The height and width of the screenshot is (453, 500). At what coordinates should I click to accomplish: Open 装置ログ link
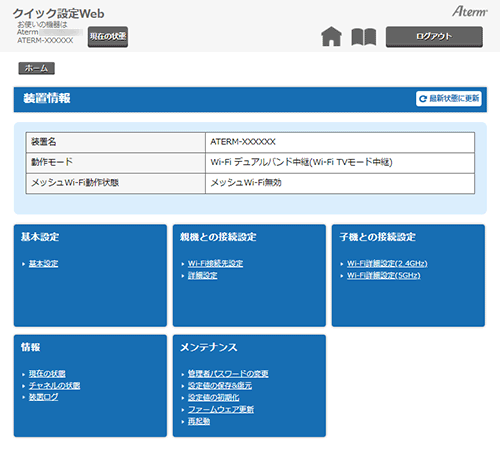[x=43, y=397]
